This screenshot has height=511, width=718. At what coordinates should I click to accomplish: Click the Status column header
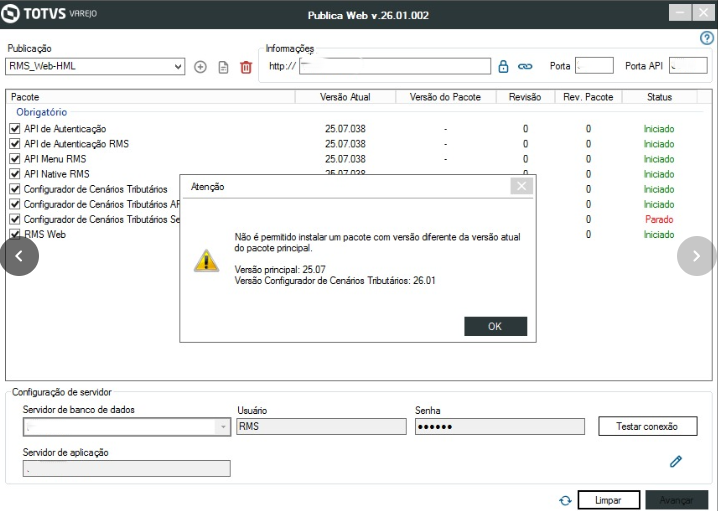pos(659,97)
